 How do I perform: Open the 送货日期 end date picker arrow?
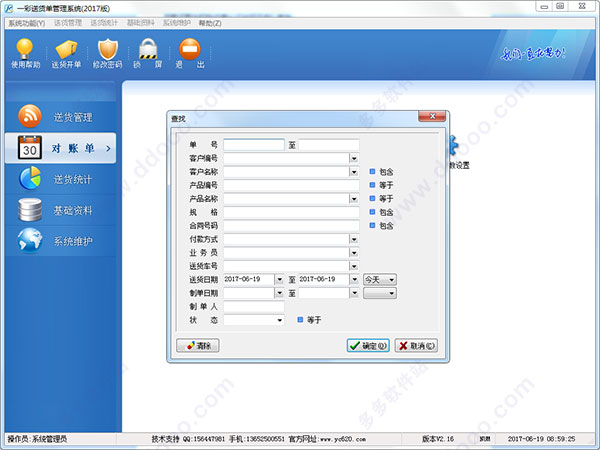tap(354, 280)
